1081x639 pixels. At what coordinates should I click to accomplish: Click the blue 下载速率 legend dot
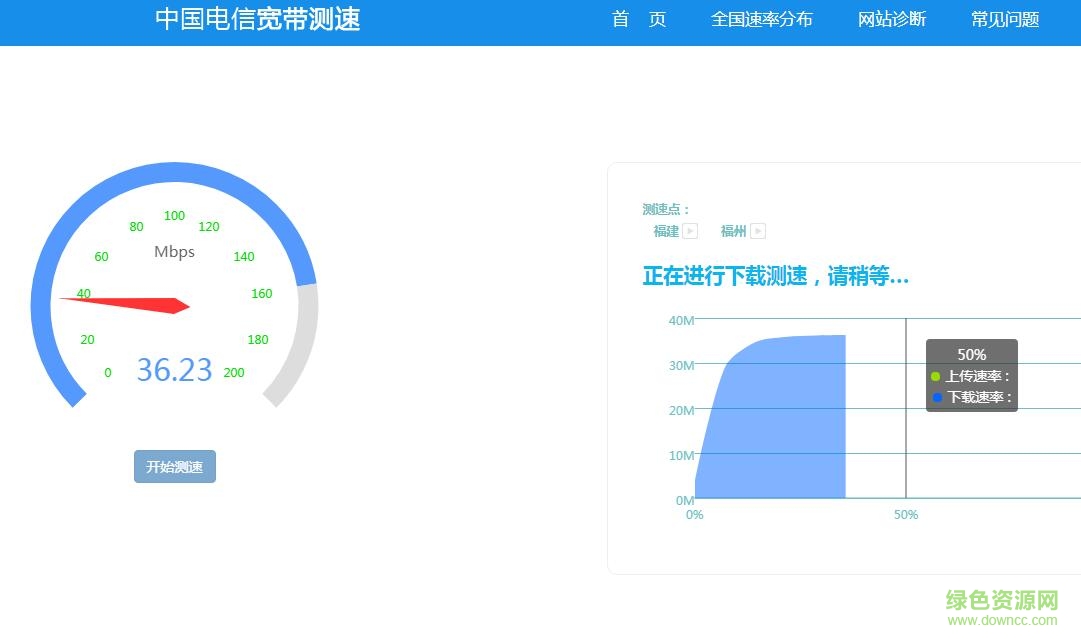[x=935, y=399]
